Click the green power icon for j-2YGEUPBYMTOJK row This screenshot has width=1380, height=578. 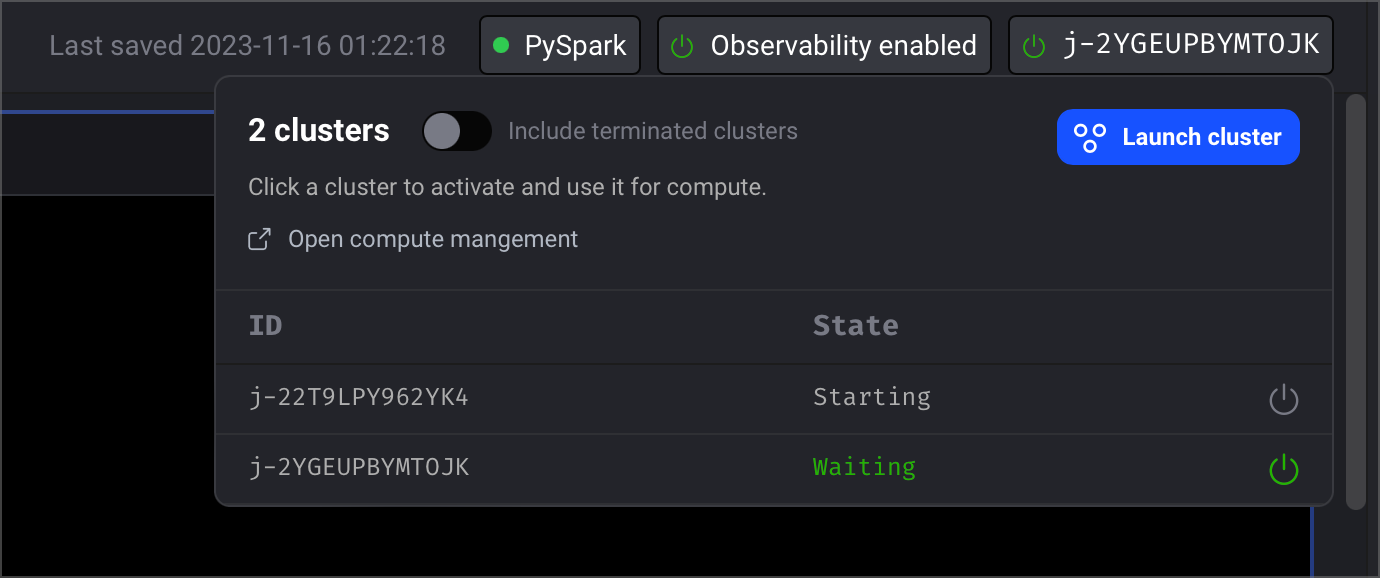(1283, 469)
